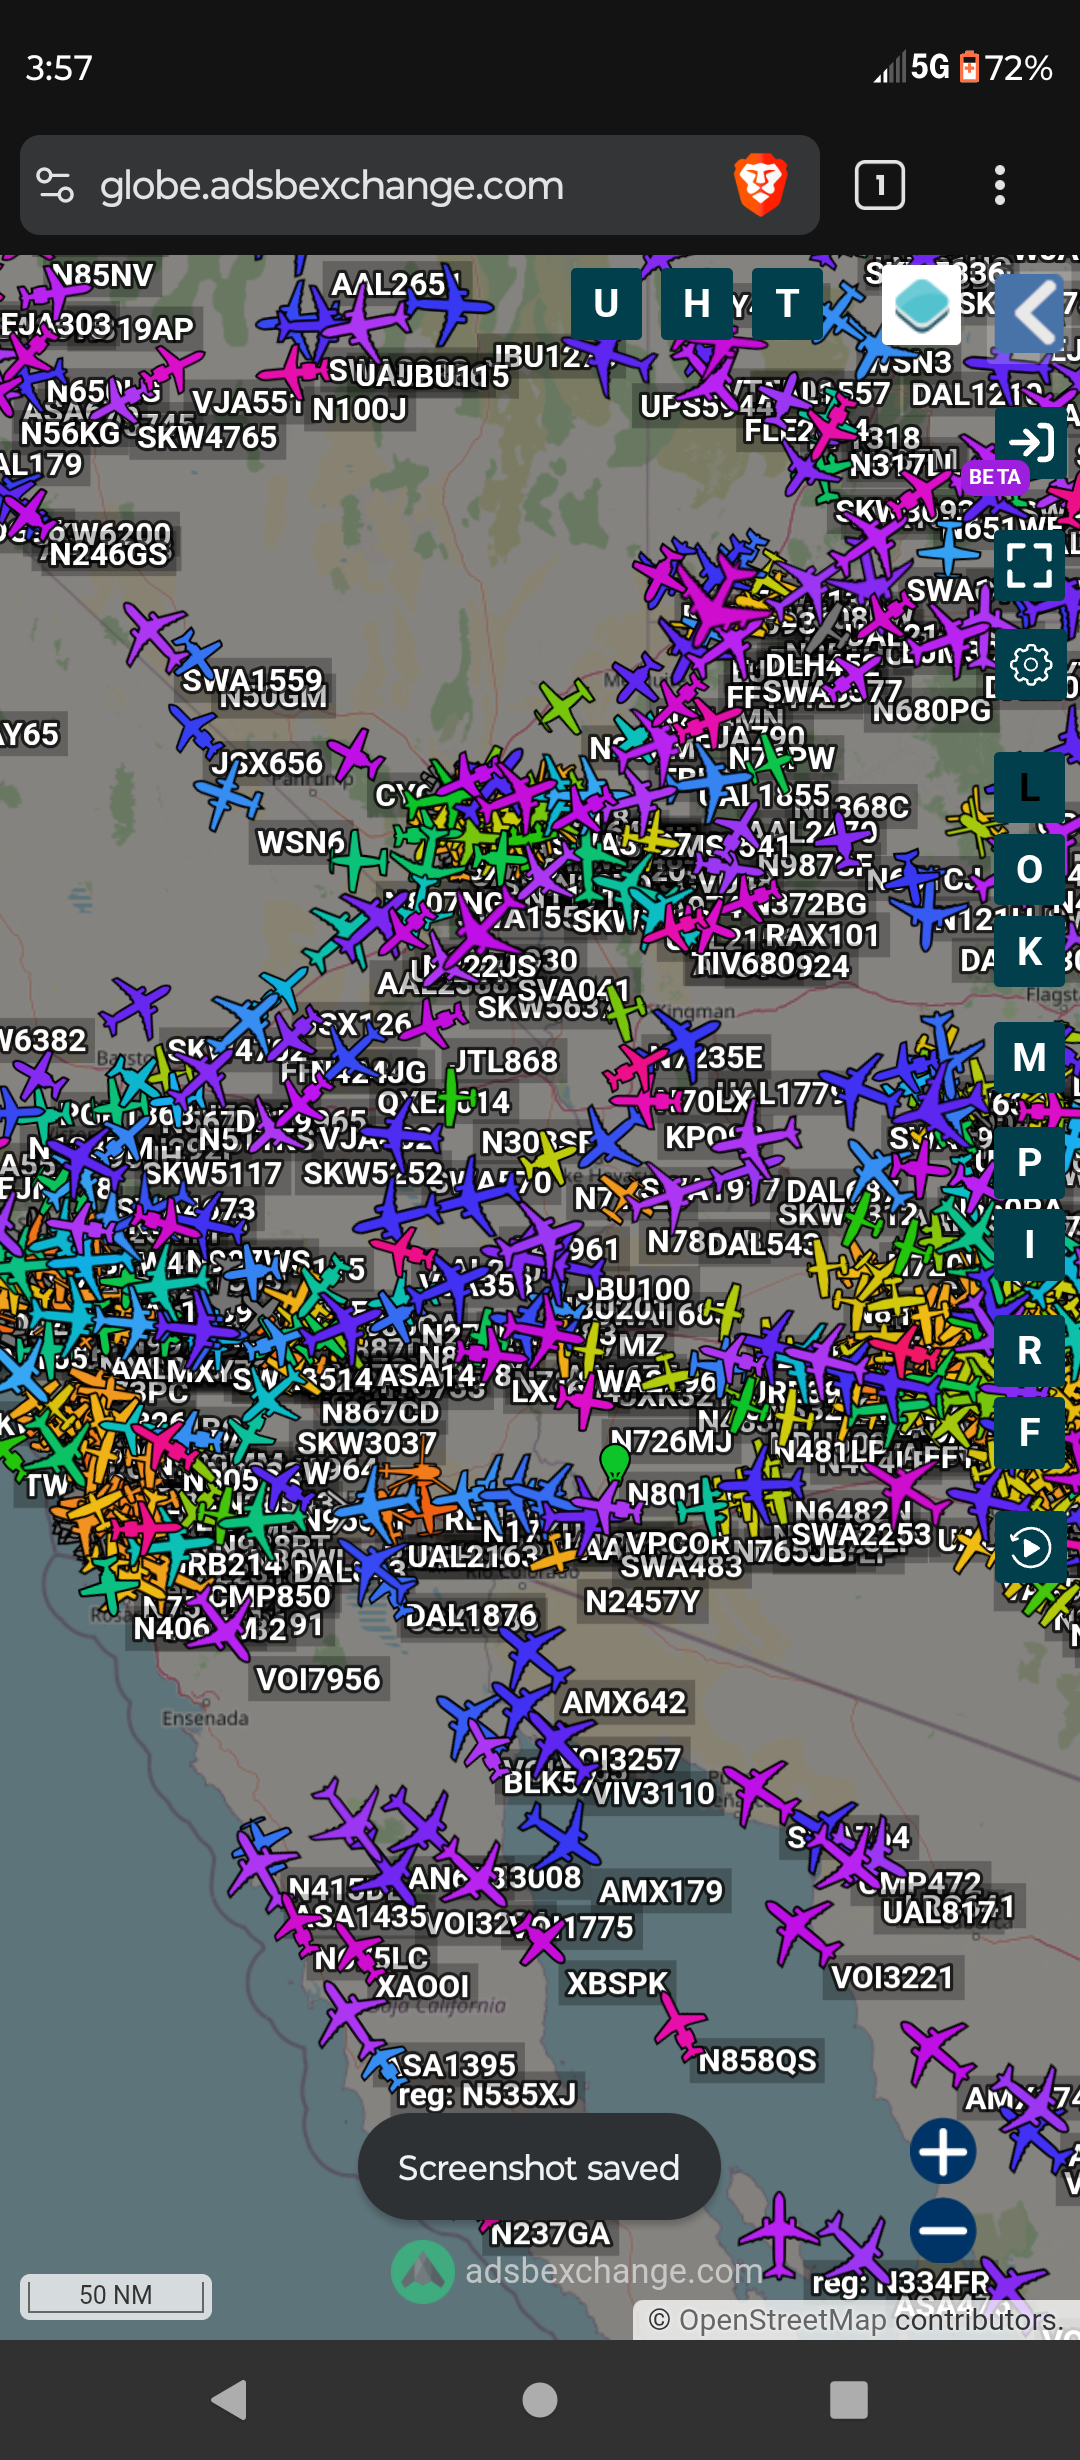Select aircraft label N867CD
The width and height of the screenshot is (1080, 2460).
tap(381, 1412)
